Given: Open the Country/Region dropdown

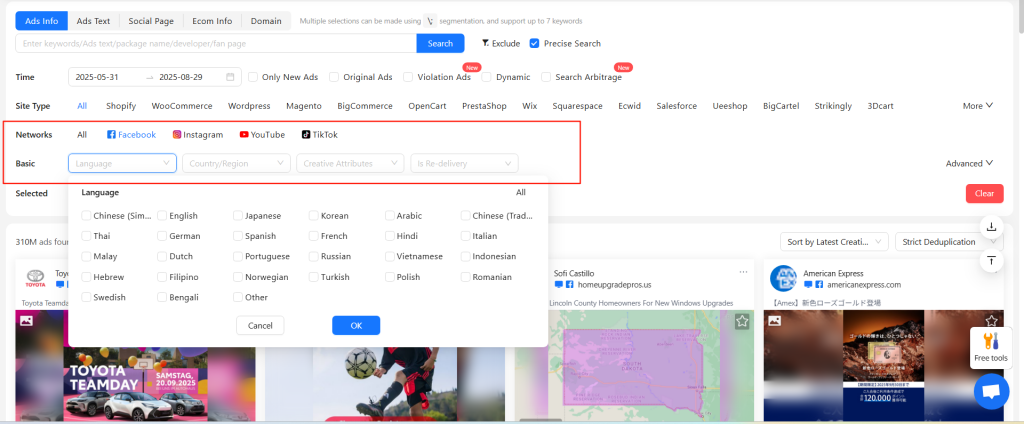Looking at the screenshot, I should tap(236, 163).
